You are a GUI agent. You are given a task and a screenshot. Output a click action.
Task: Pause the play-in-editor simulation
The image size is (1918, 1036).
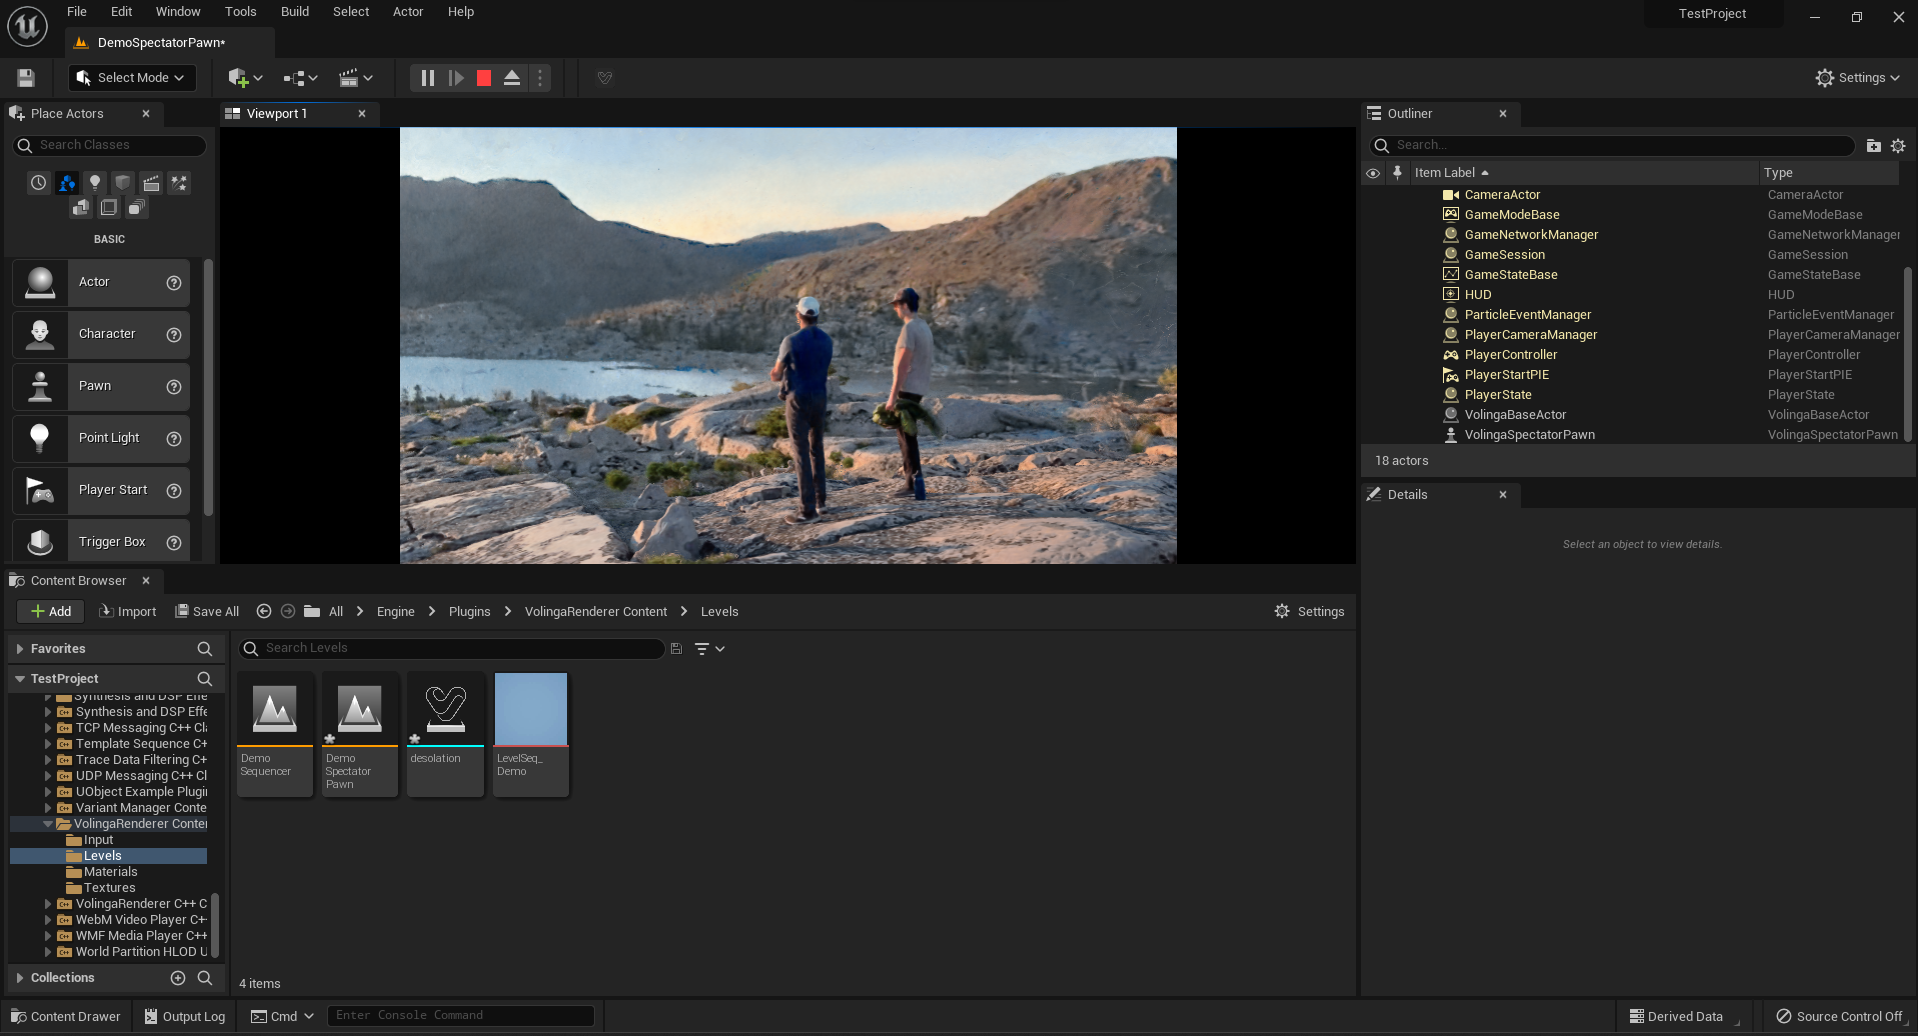[x=427, y=78]
